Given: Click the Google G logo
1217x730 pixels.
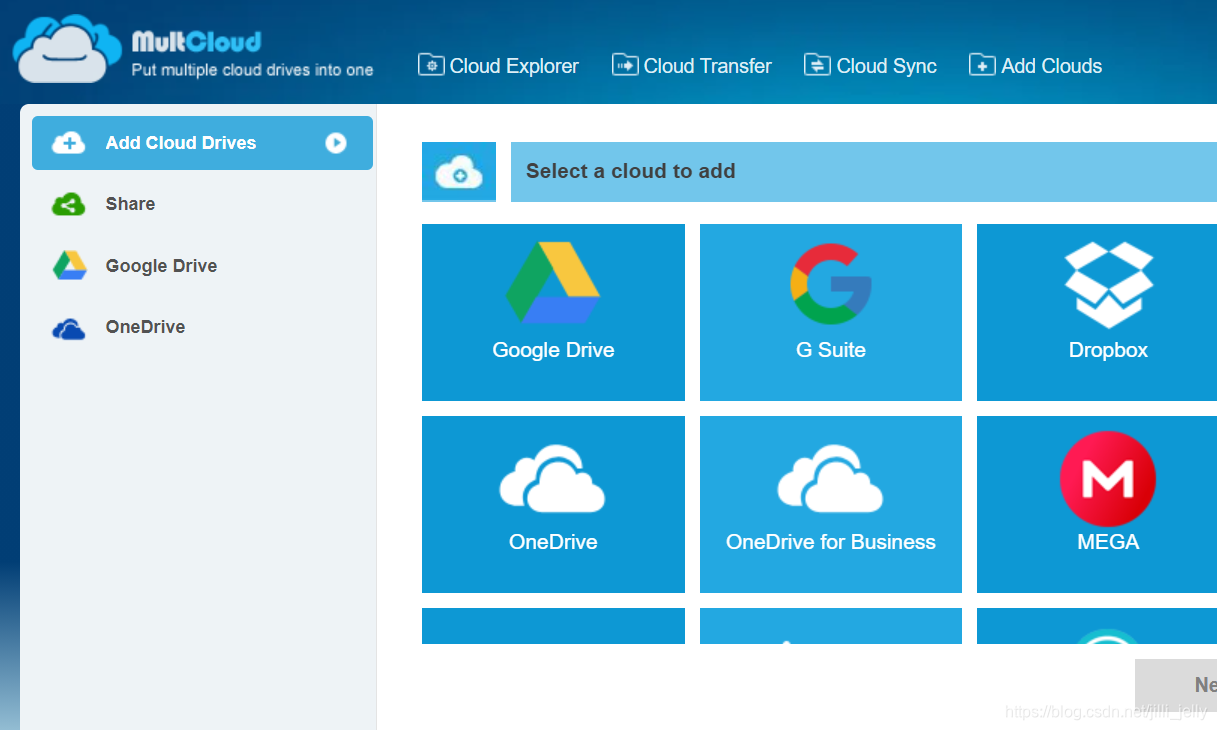Looking at the screenshot, I should click(x=831, y=284).
